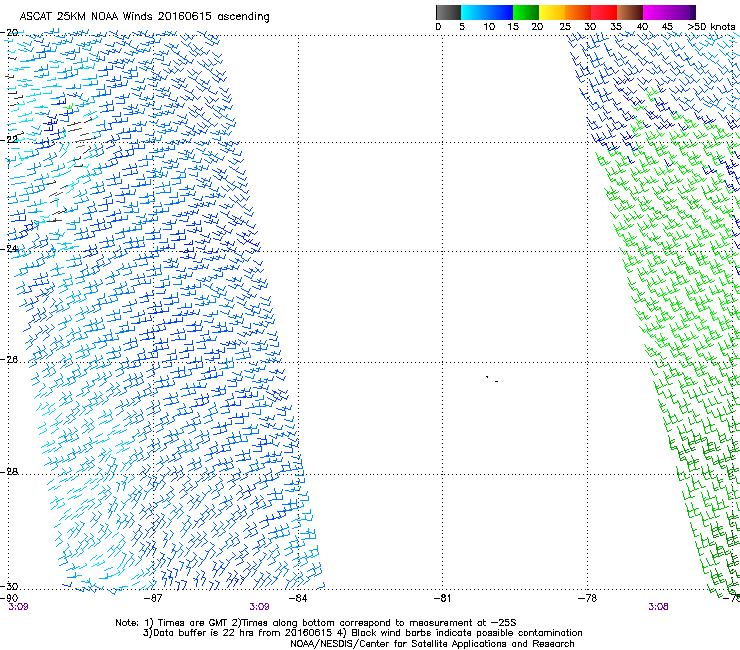740x650 pixels.
Task: Click the '-90' longitude label
Action: (9, 598)
